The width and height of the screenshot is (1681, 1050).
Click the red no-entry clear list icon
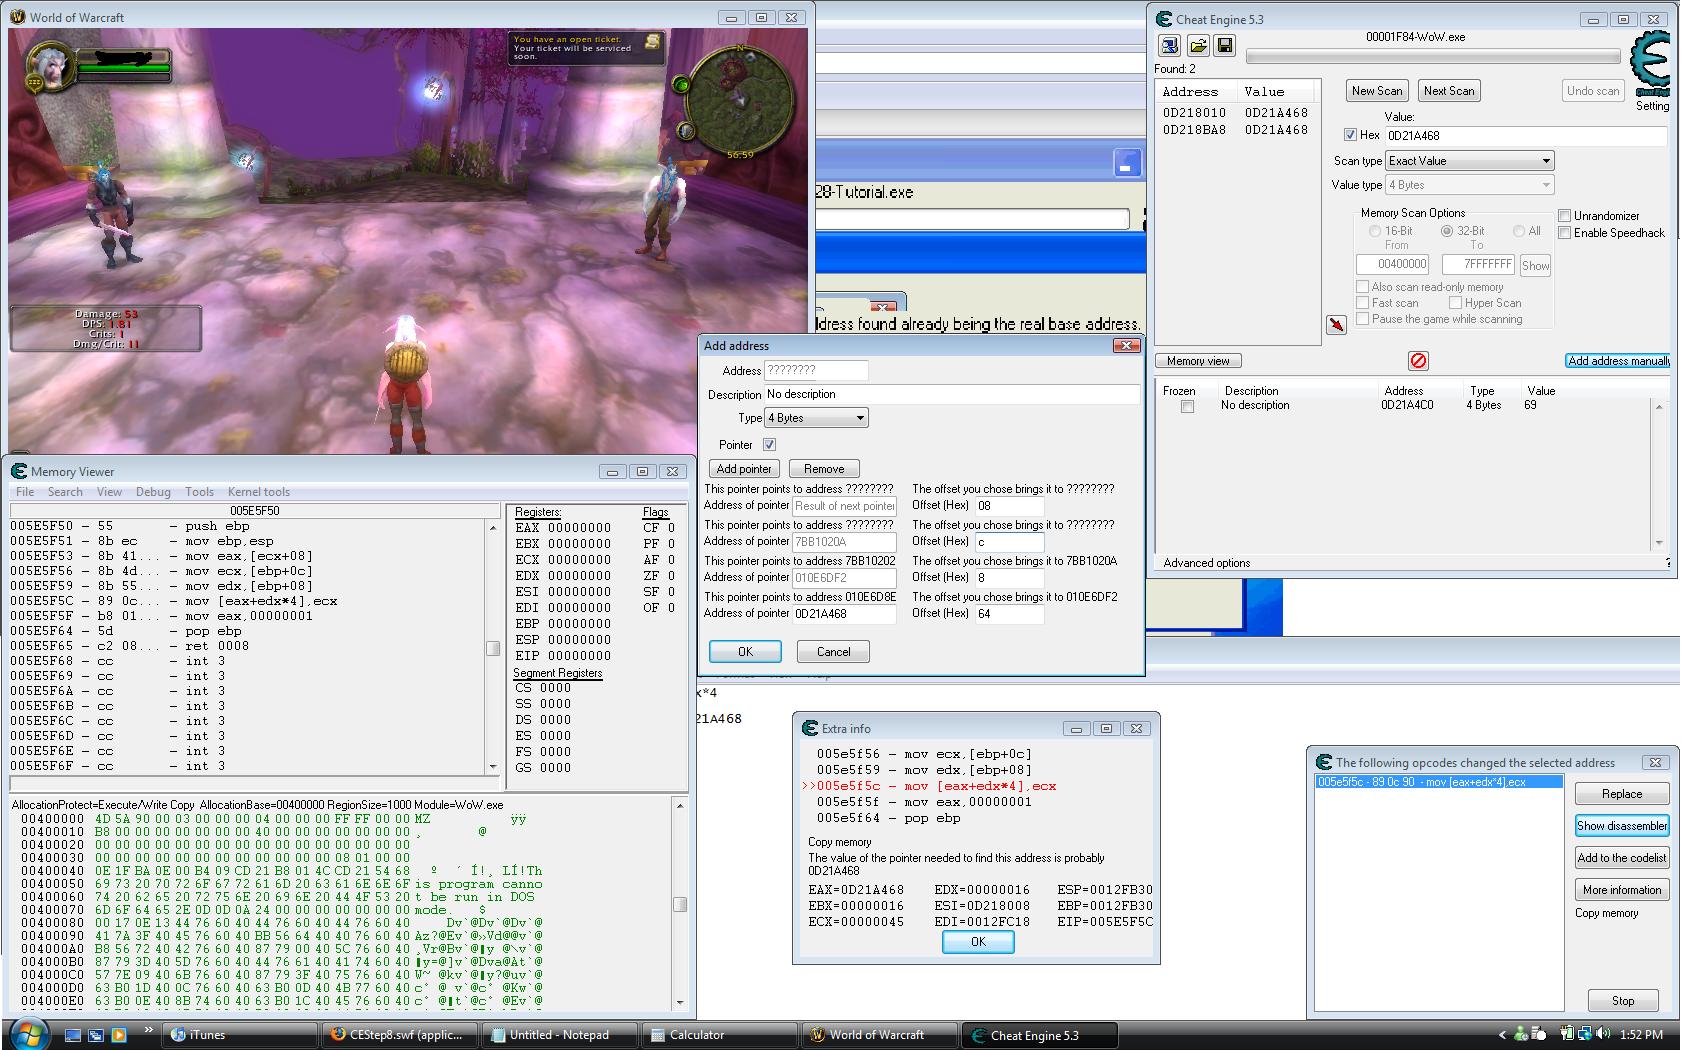click(1418, 361)
